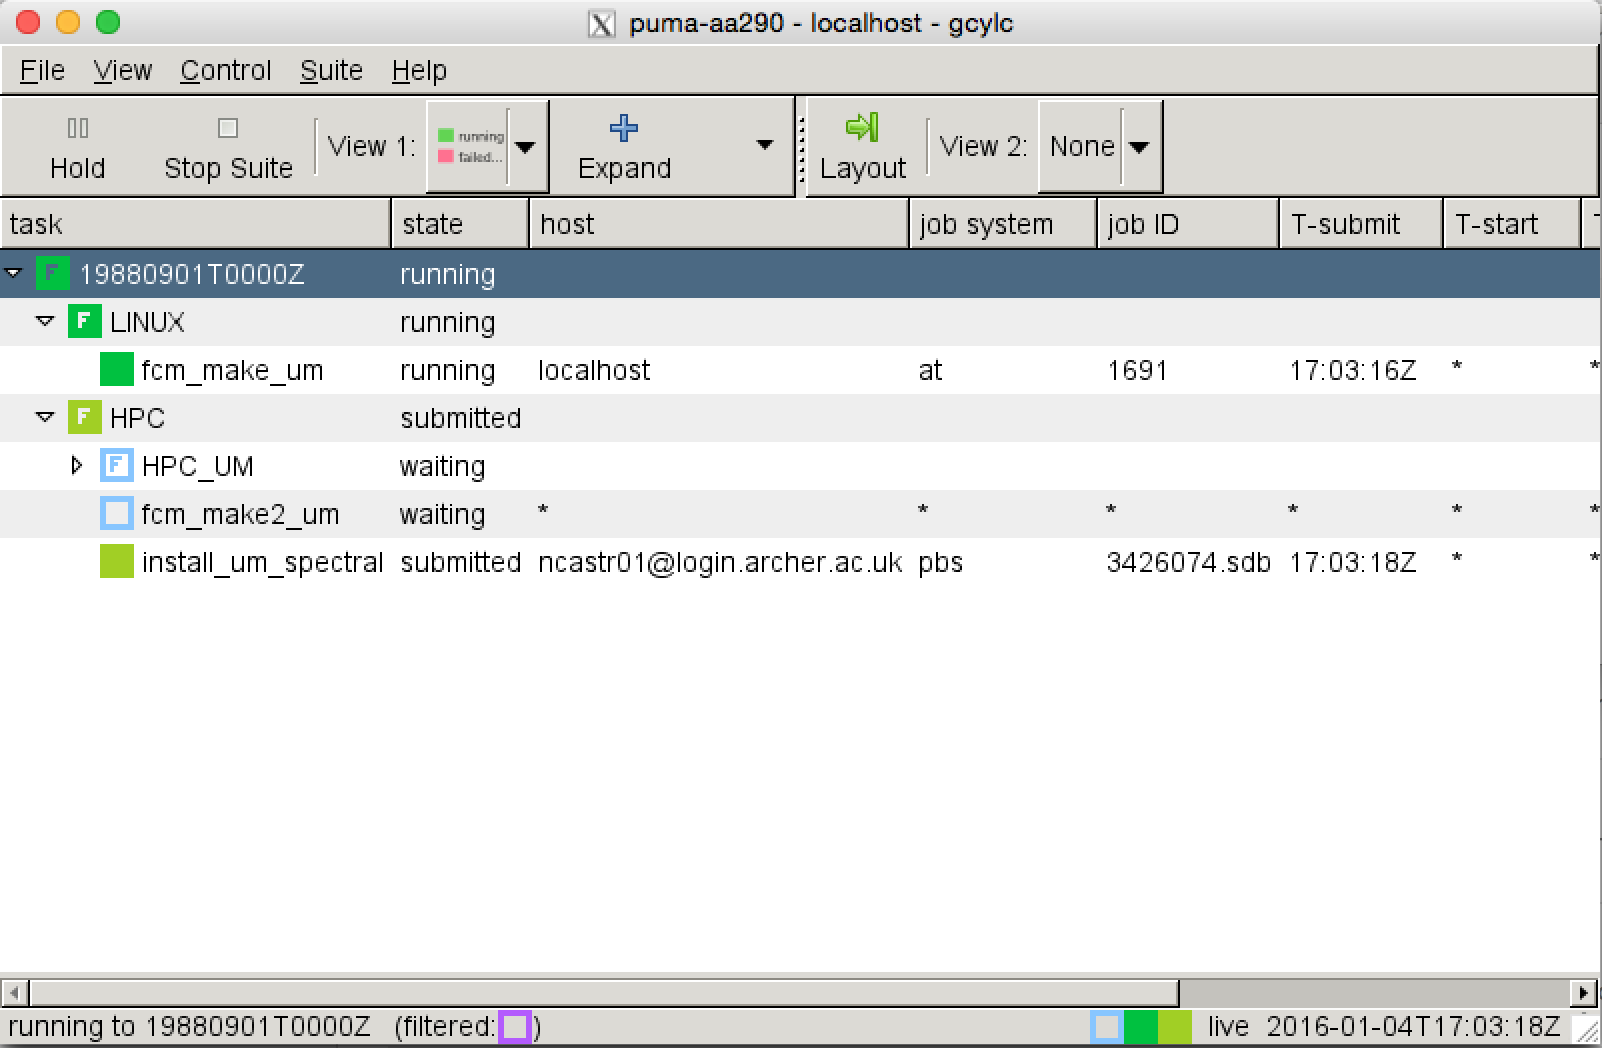1602x1048 pixels.
Task: Click the window resize grip corner
Action: coord(1586,1030)
